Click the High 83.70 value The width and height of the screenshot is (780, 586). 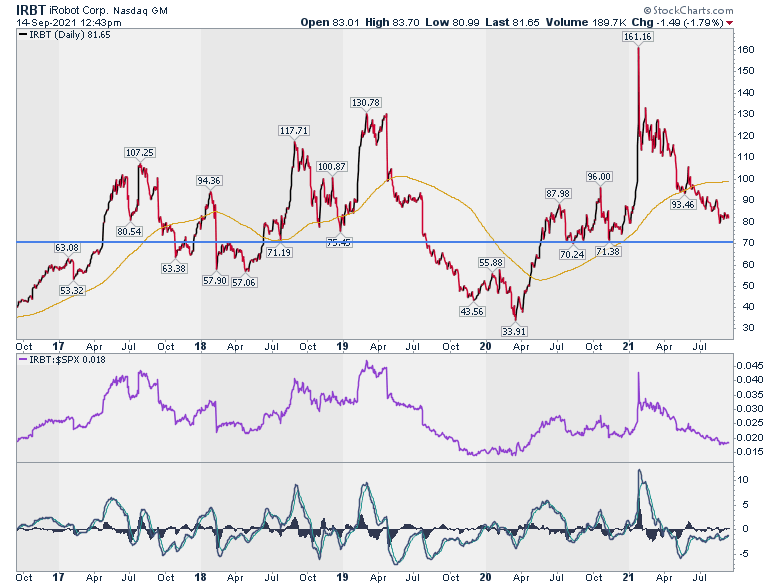coord(392,22)
